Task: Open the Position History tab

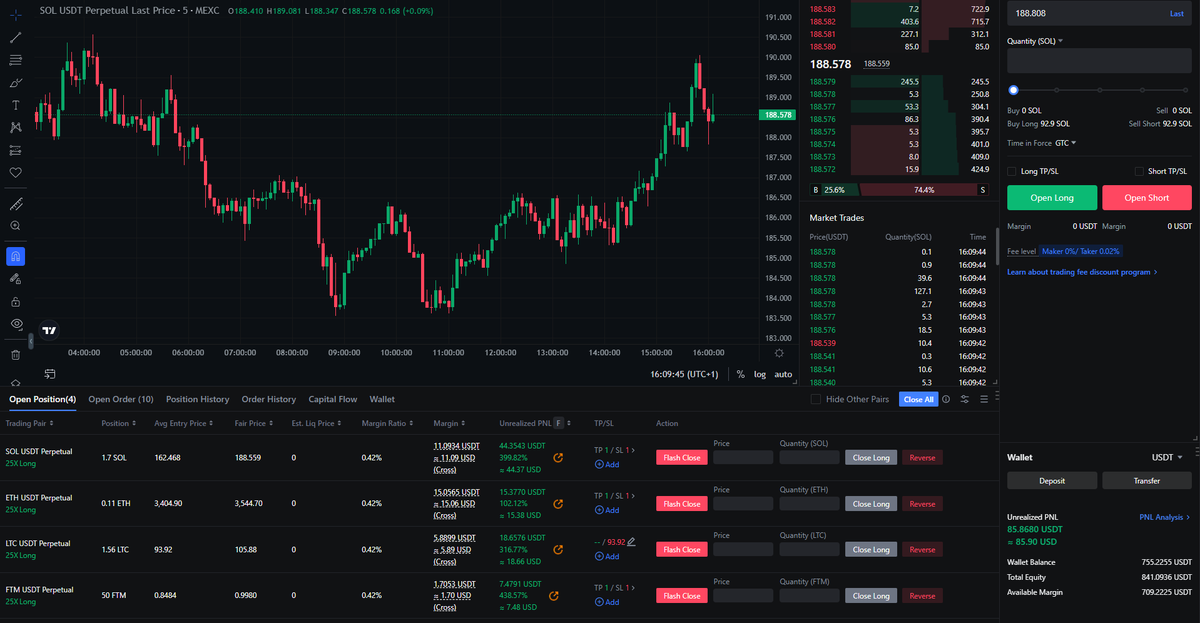Action: coord(197,399)
